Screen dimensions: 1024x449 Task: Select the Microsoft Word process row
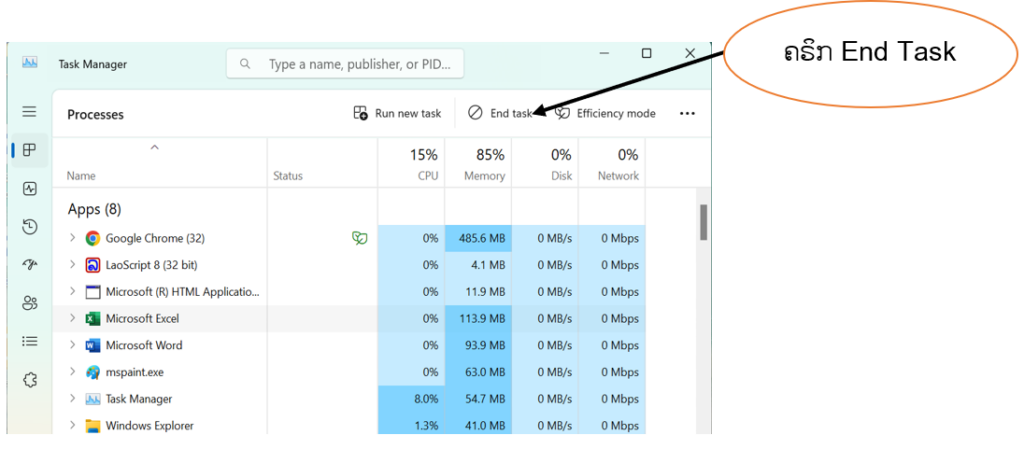[144, 345]
